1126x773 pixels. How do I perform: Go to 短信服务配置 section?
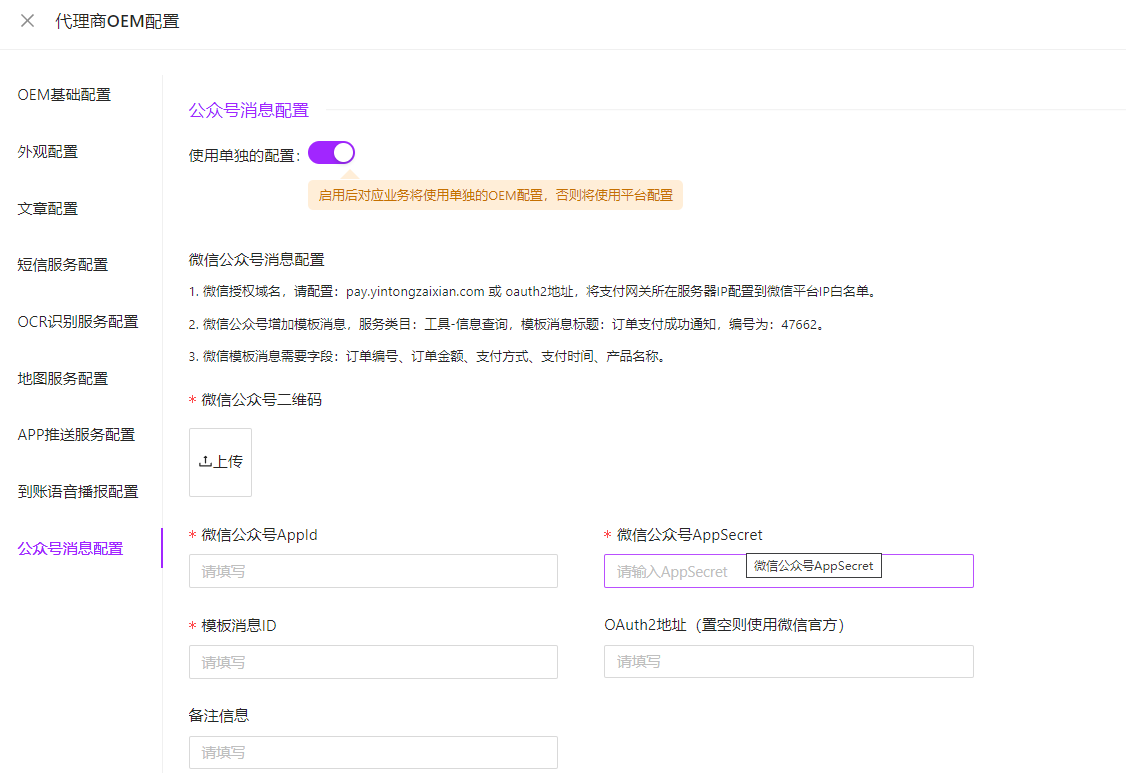point(63,265)
